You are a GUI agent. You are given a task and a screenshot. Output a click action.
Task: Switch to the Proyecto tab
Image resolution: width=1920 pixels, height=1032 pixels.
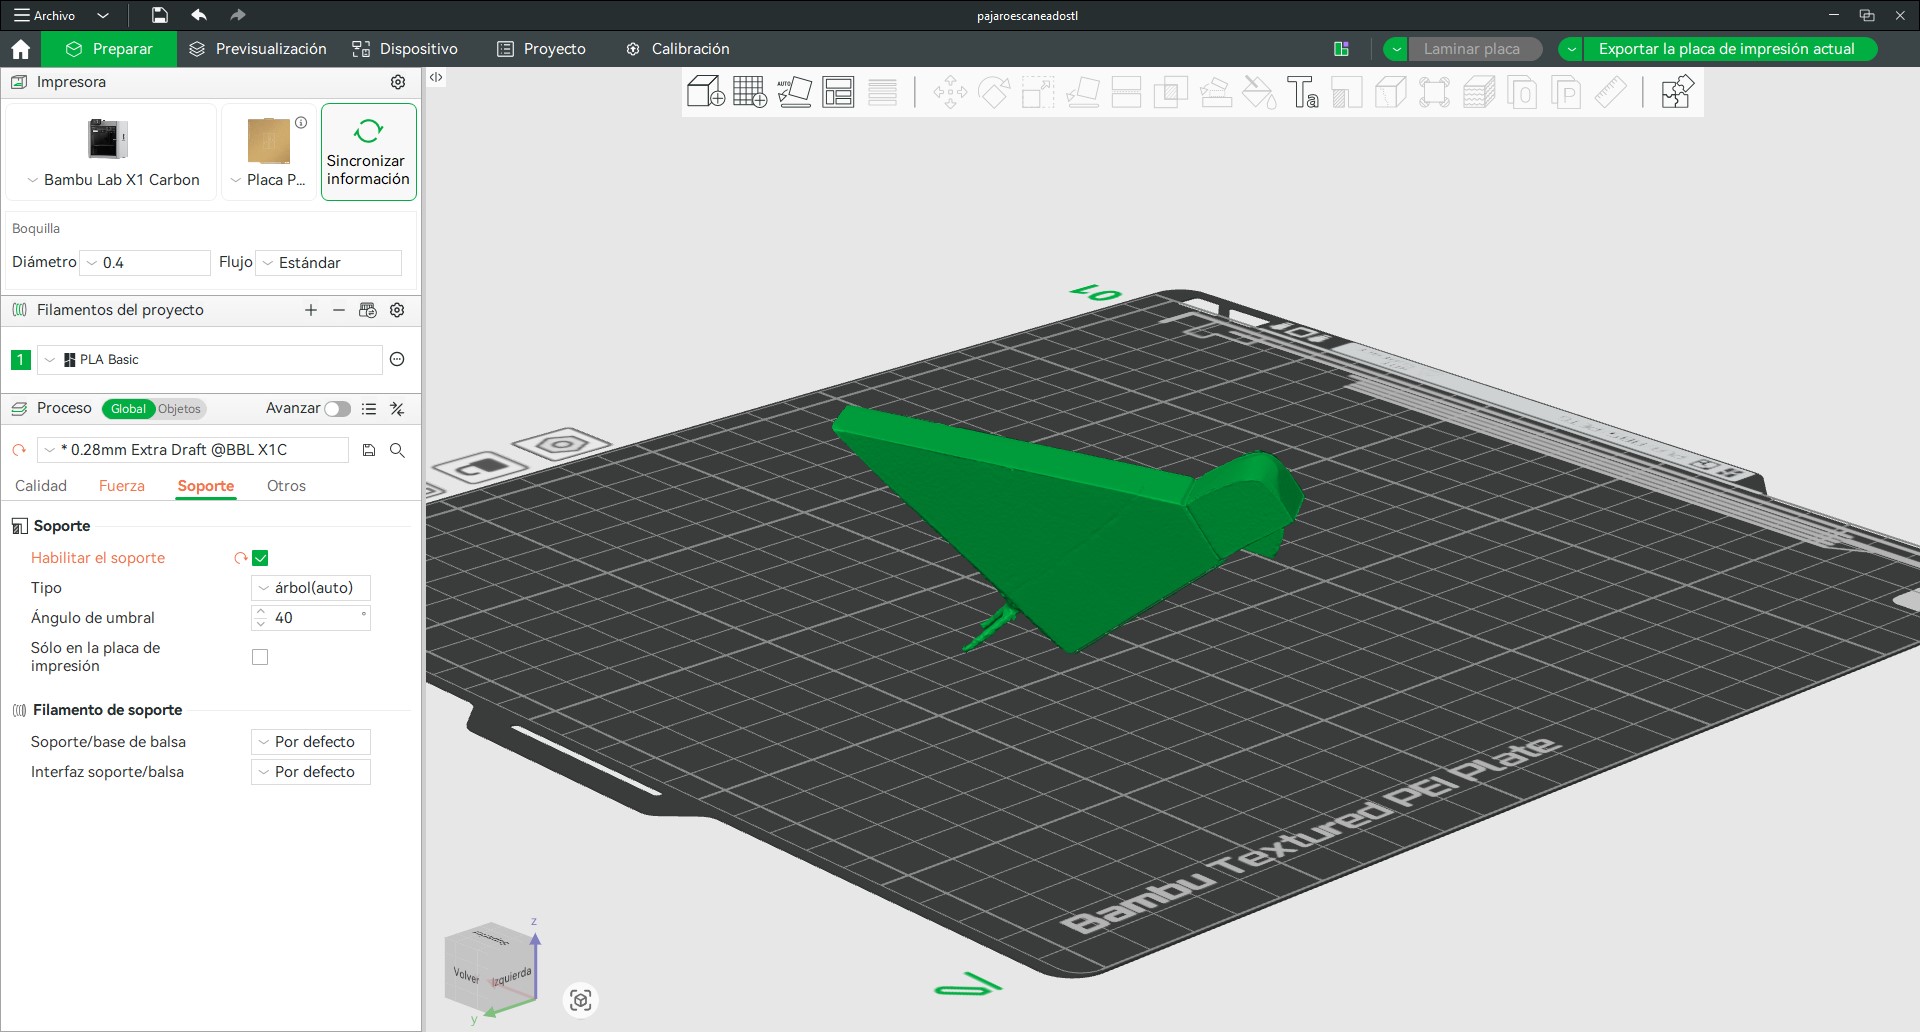(542, 49)
